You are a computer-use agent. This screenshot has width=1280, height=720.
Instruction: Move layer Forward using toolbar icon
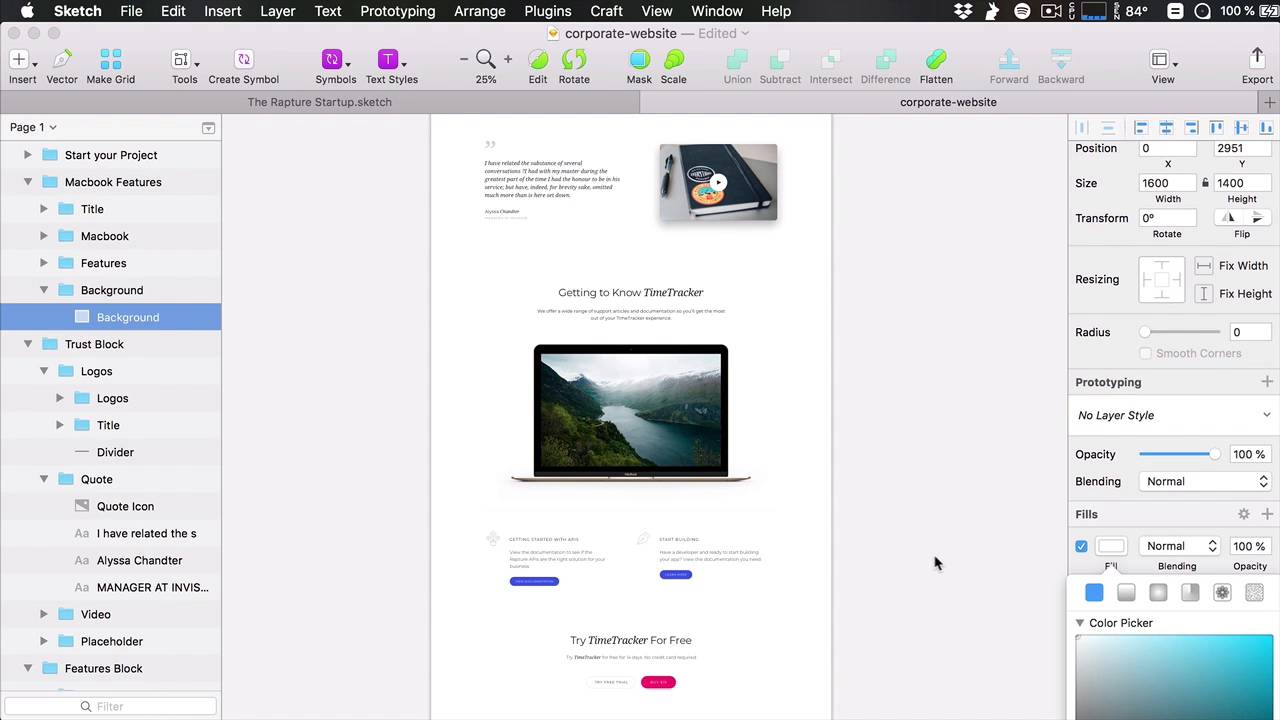[1009, 59]
